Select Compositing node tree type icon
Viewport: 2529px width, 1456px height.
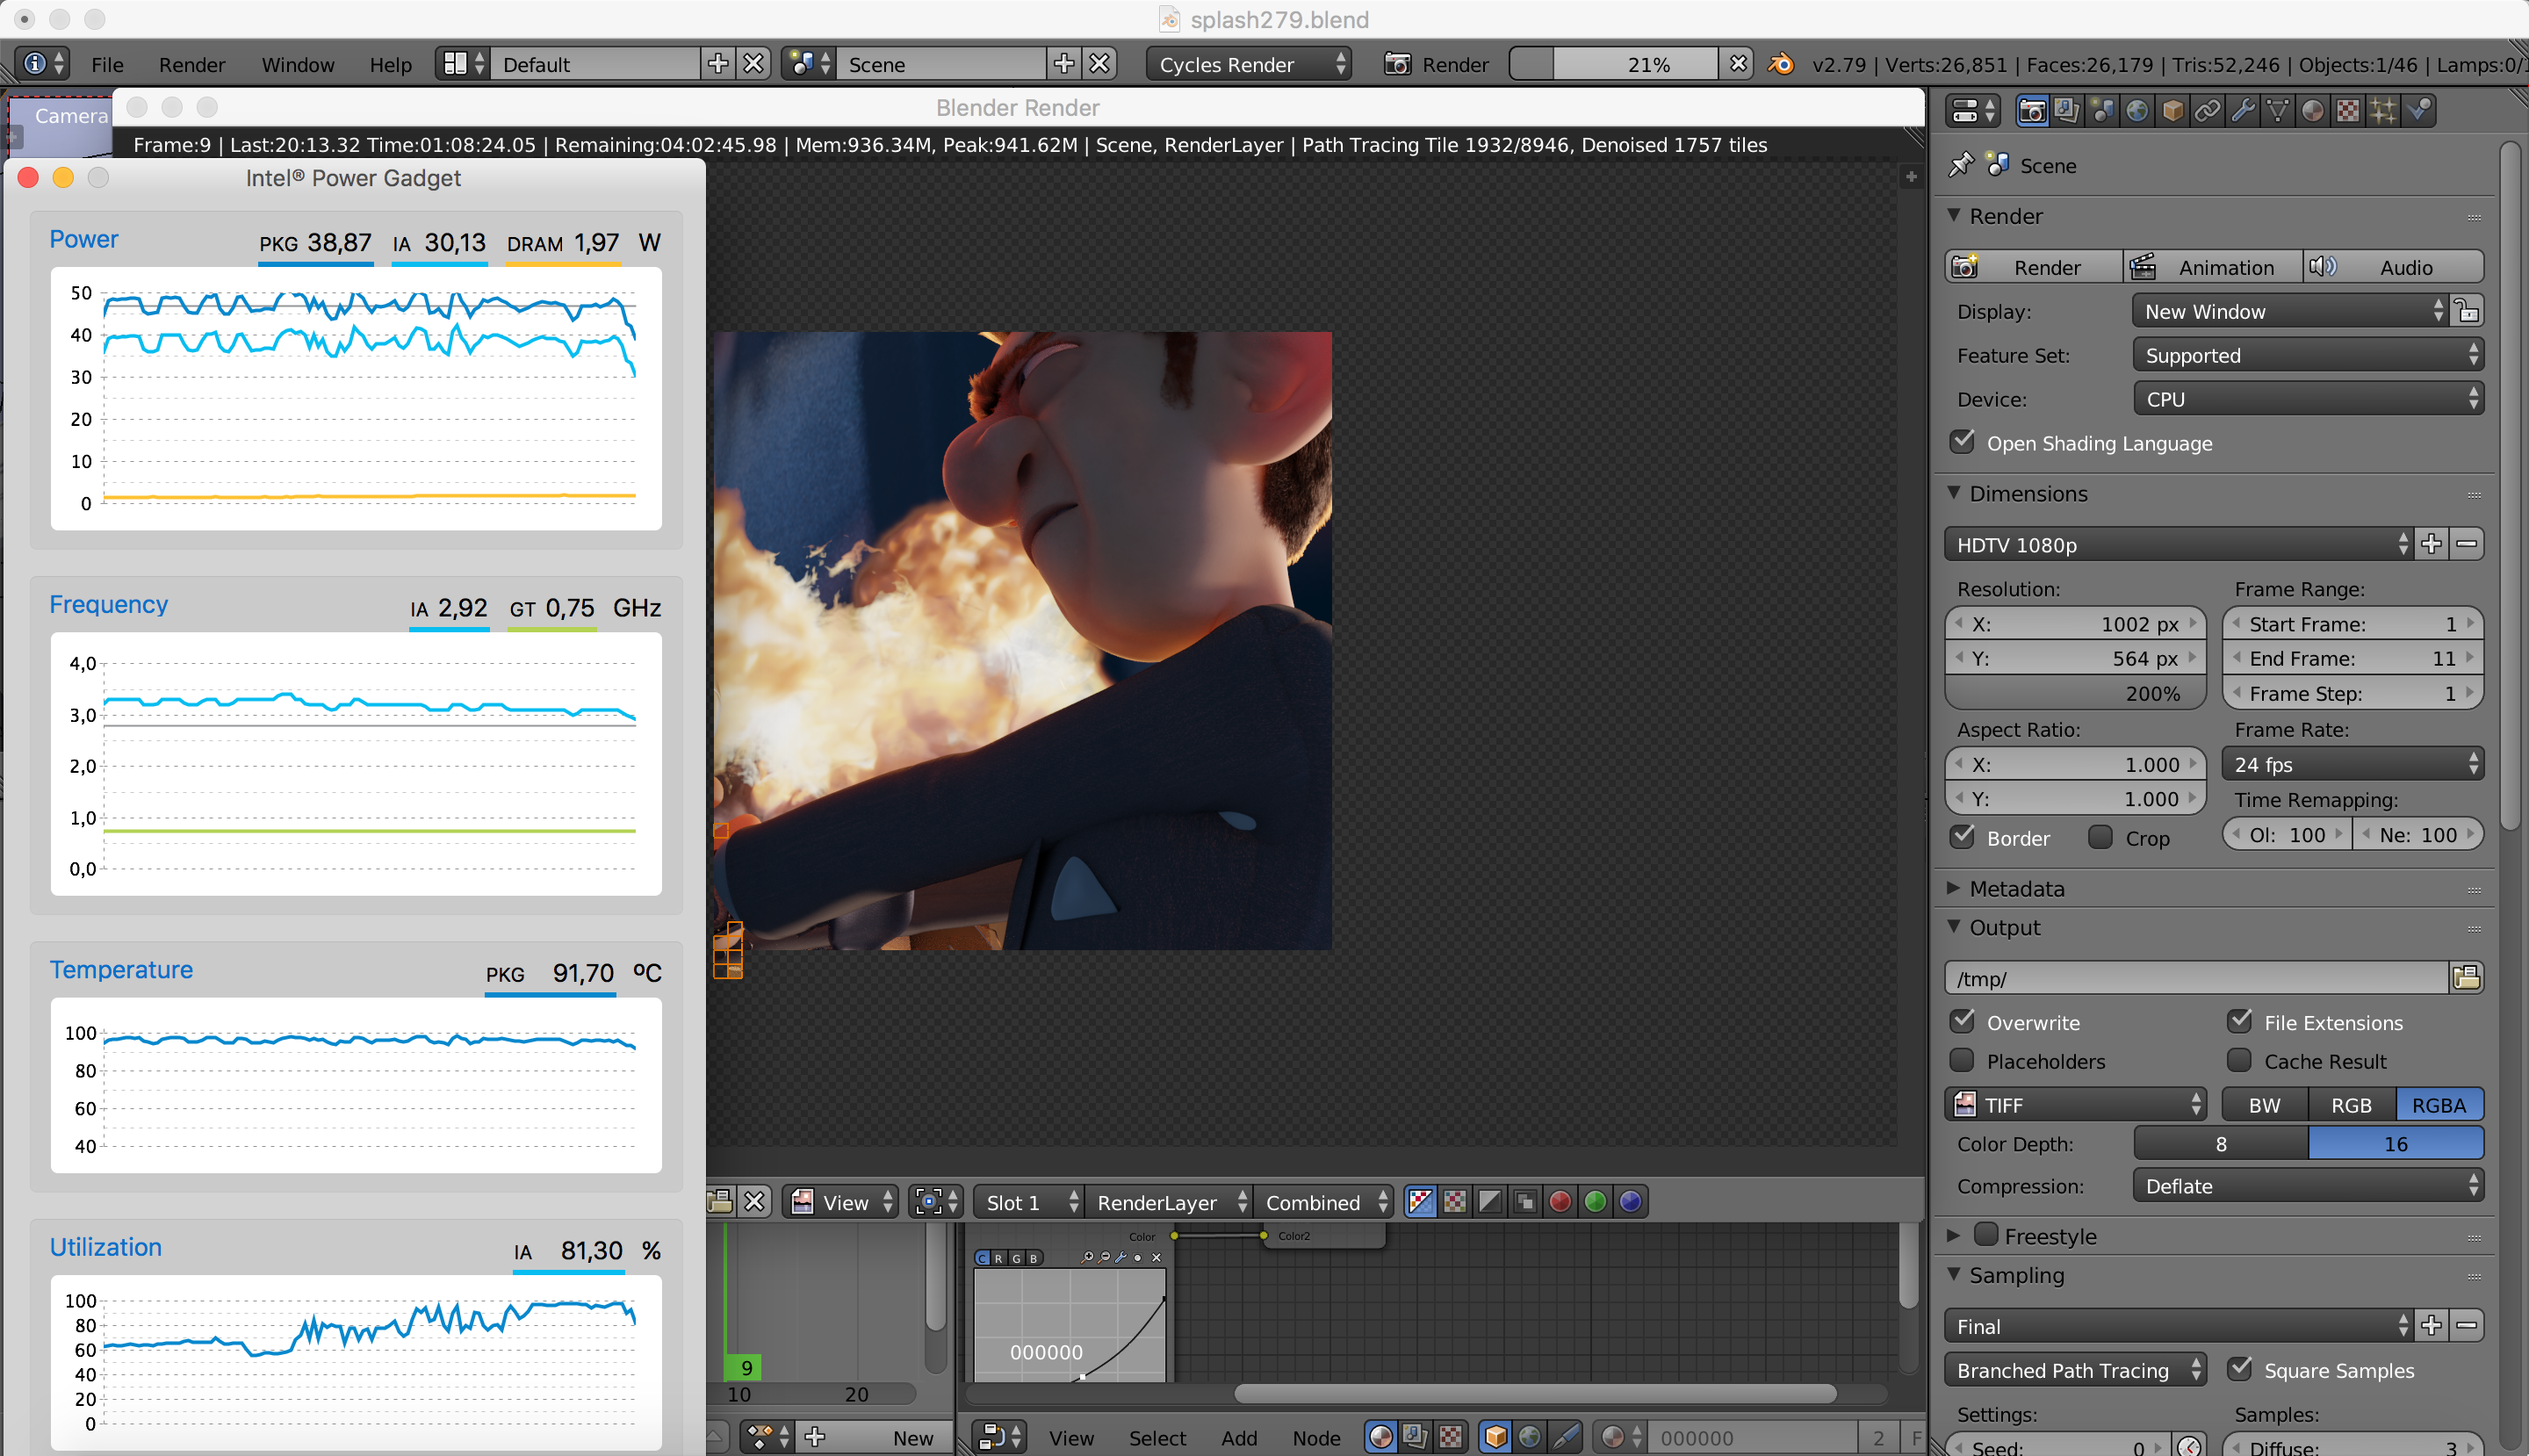pyautogui.click(x=1416, y=1437)
